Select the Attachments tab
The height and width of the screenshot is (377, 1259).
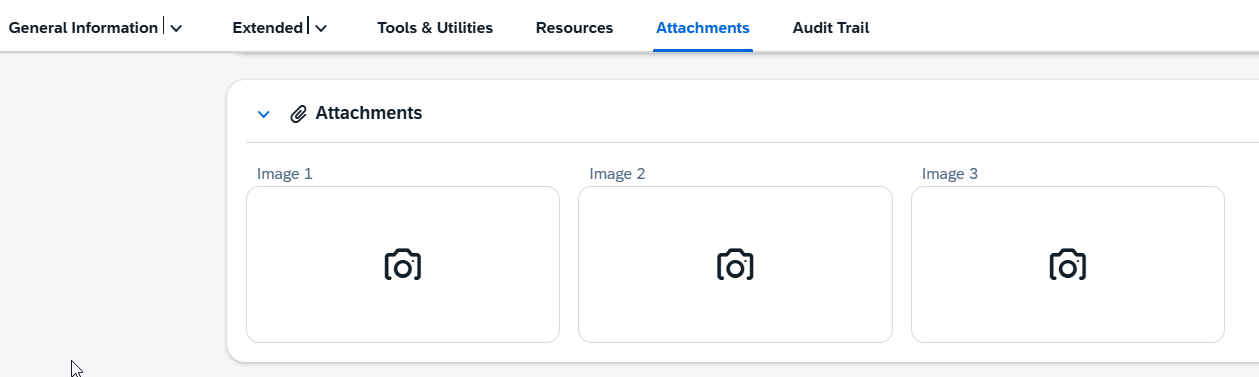pos(703,28)
